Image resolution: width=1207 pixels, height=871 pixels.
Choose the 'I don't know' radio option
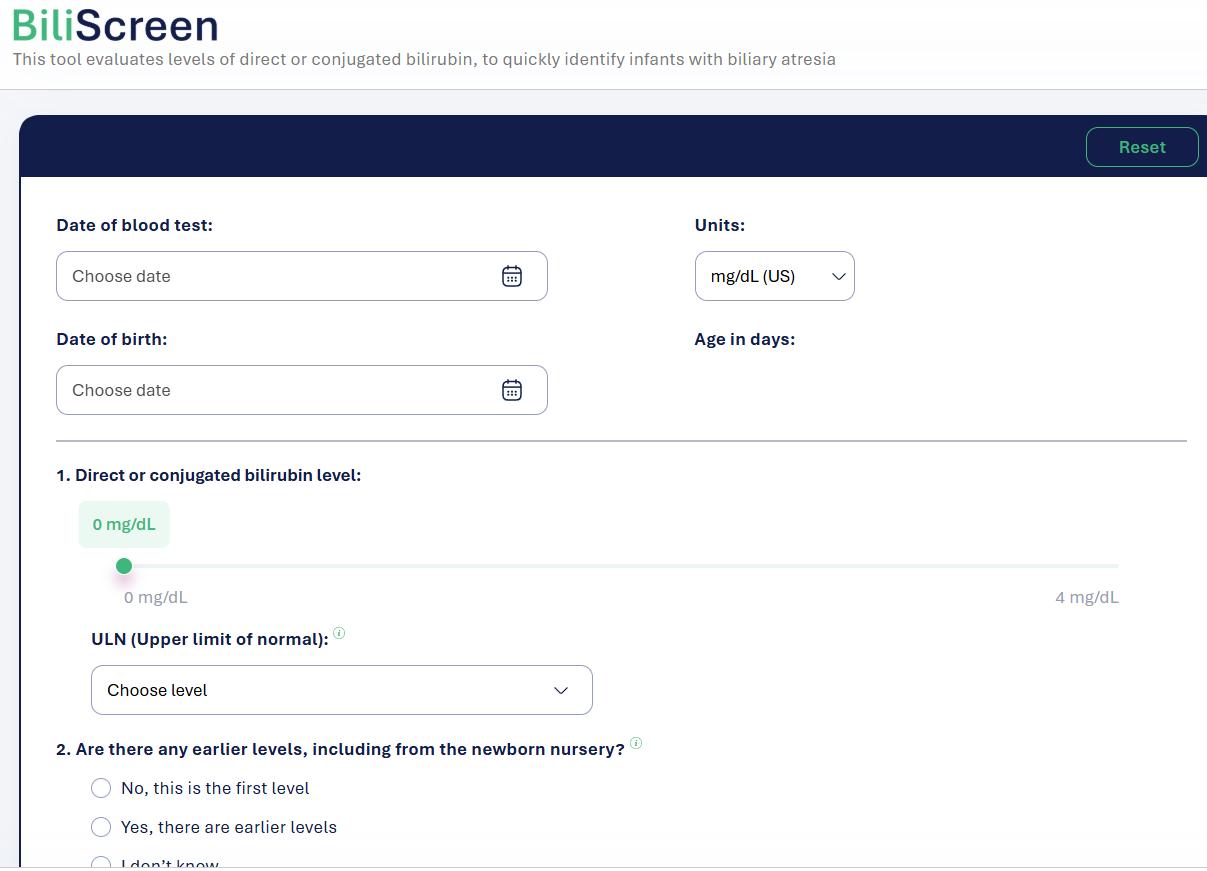click(101, 864)
